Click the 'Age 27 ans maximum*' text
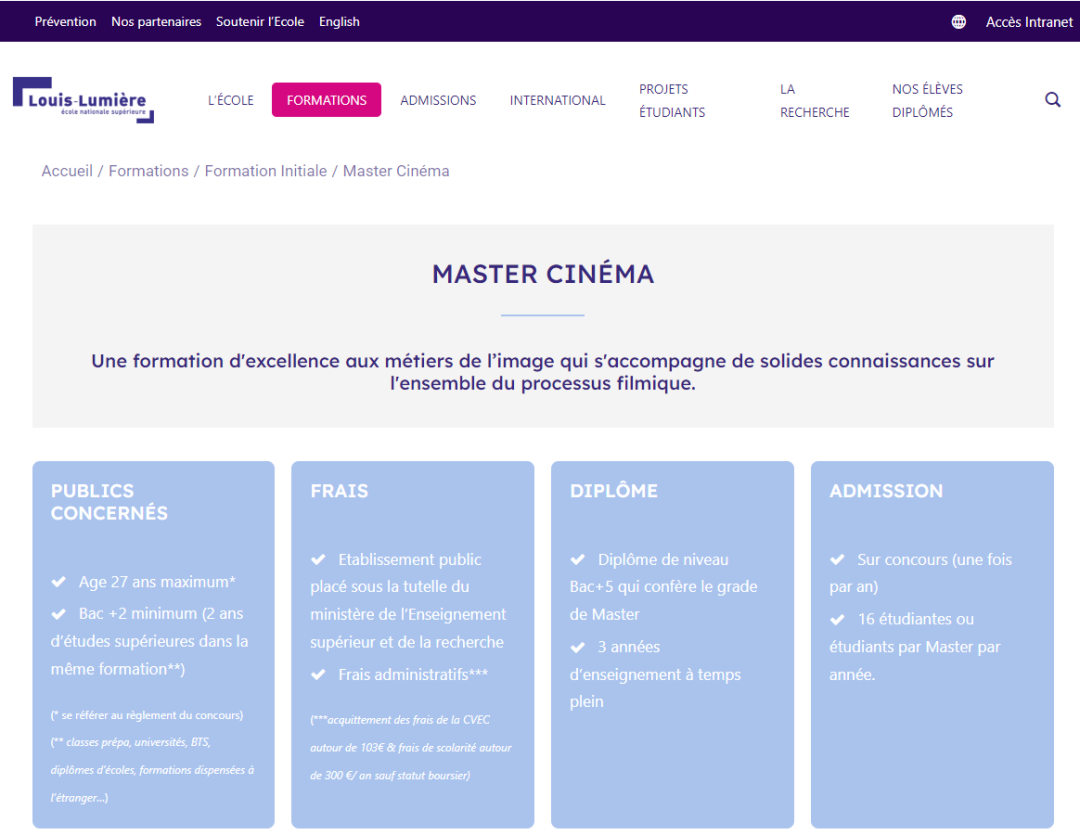This screenshot has height=835, width=1080. click(157, 582)
